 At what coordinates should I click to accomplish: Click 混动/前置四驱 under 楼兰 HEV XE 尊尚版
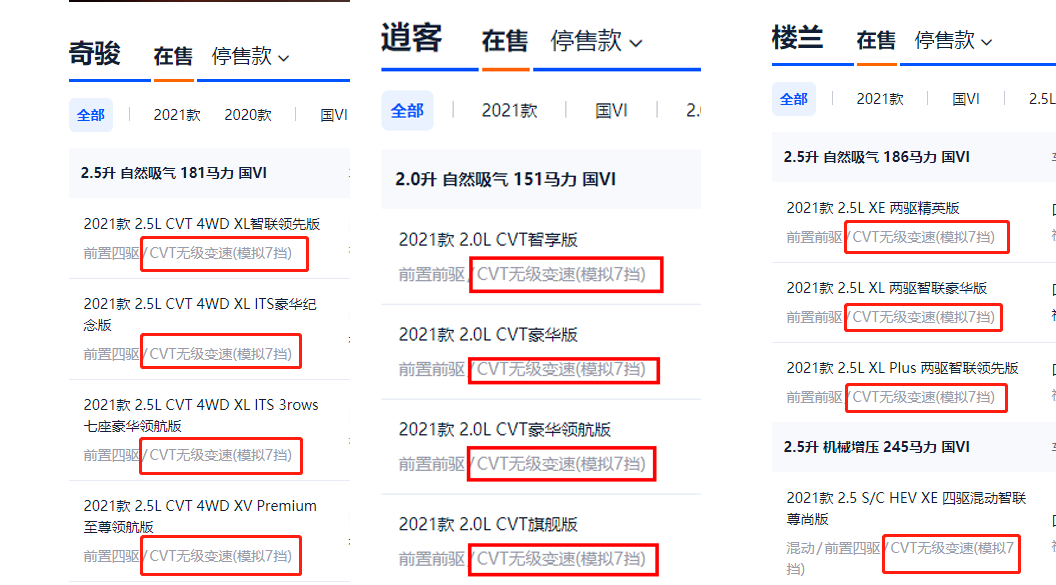[x=833, y=548]
